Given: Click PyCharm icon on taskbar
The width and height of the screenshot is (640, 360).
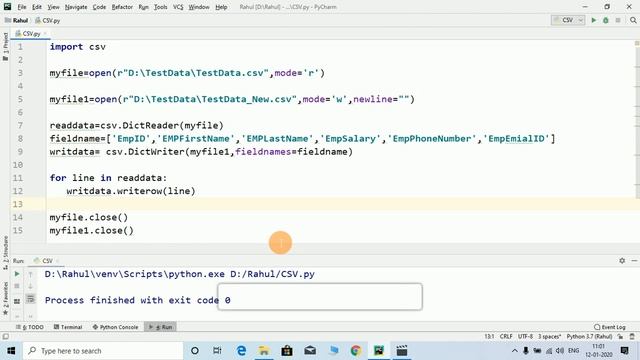Looking at the screenshot, I should click(x=379, y=351).
